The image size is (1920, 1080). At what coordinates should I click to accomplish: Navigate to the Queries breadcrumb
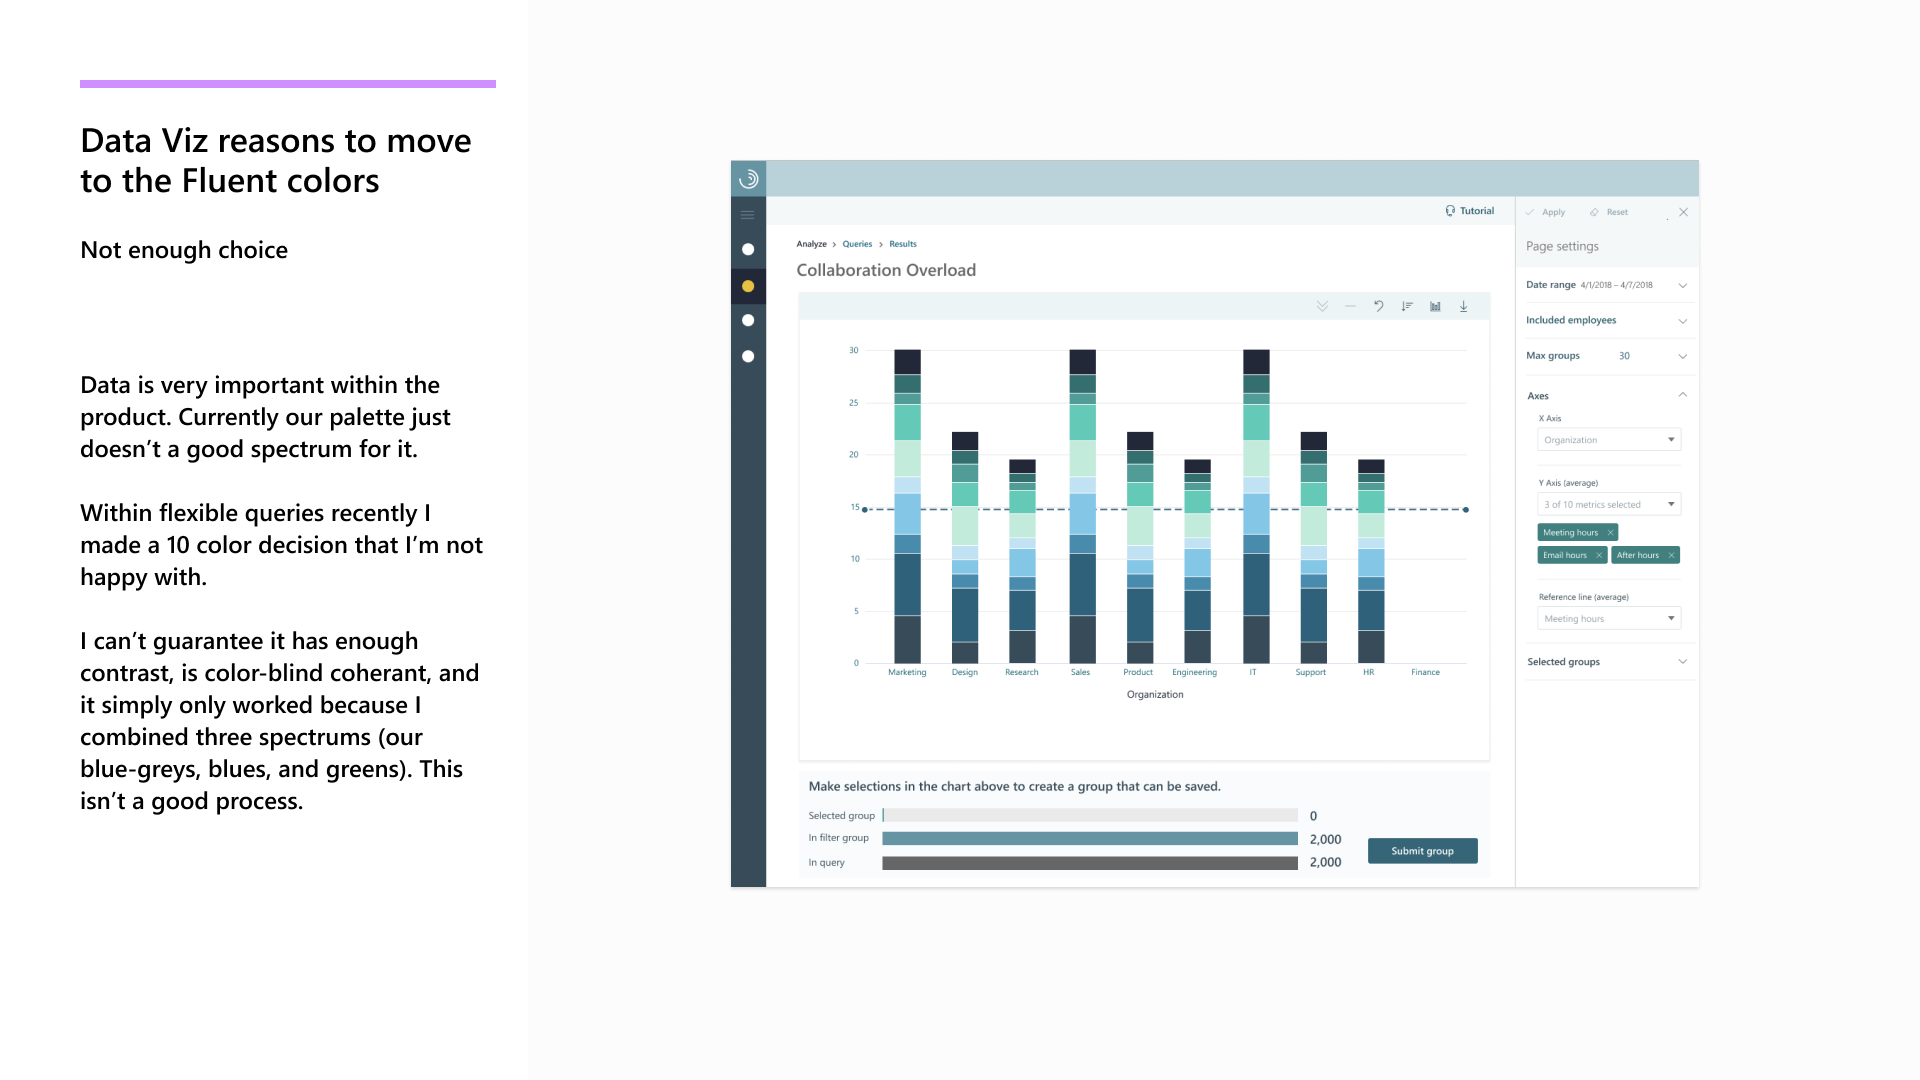[x=857, y=243]
